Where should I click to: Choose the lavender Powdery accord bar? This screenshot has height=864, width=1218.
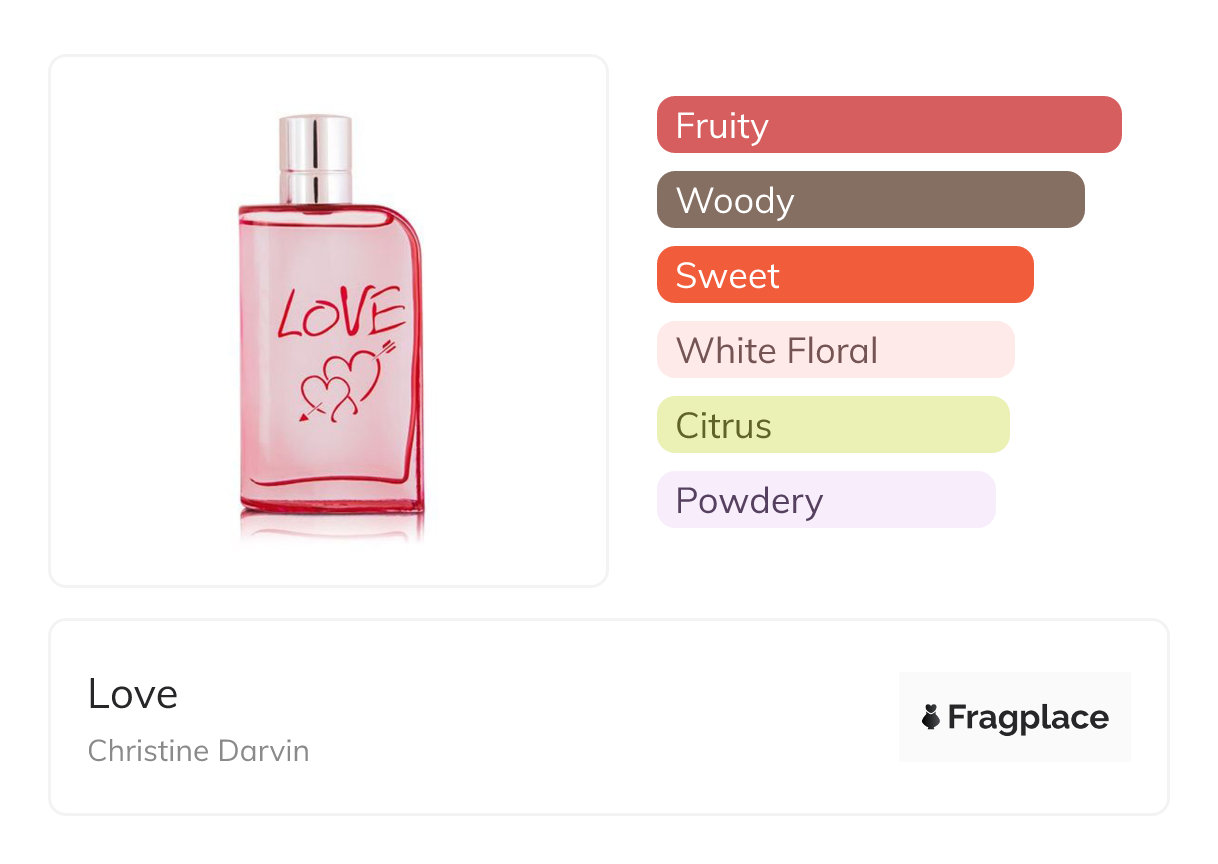pos(826,500)
